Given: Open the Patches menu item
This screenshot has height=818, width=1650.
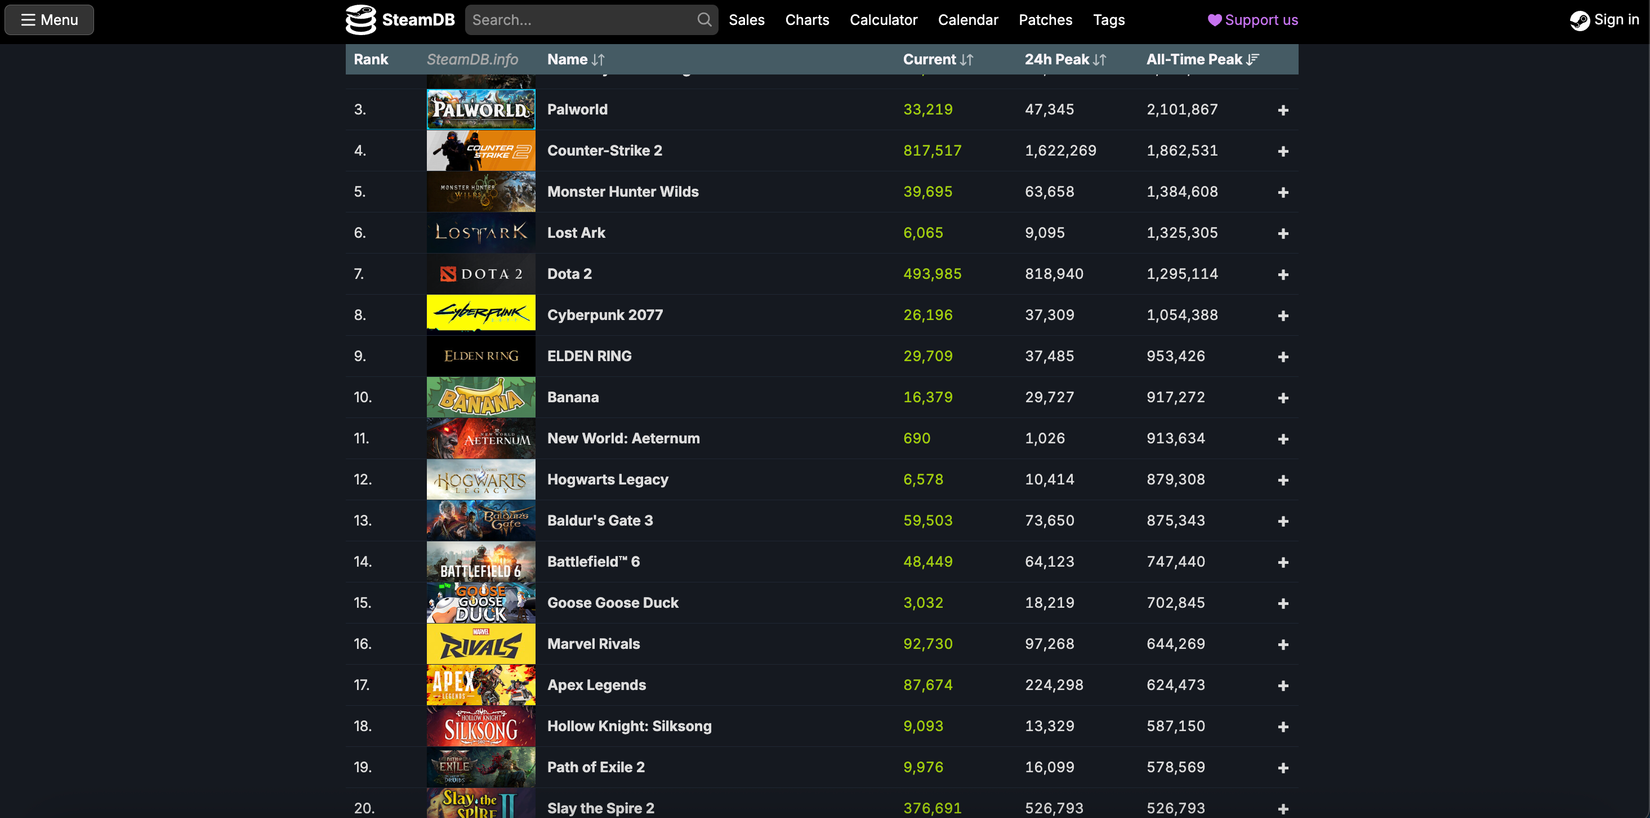Looking at the screenshot, I should pyautogui.click(x=1046, y=20).
